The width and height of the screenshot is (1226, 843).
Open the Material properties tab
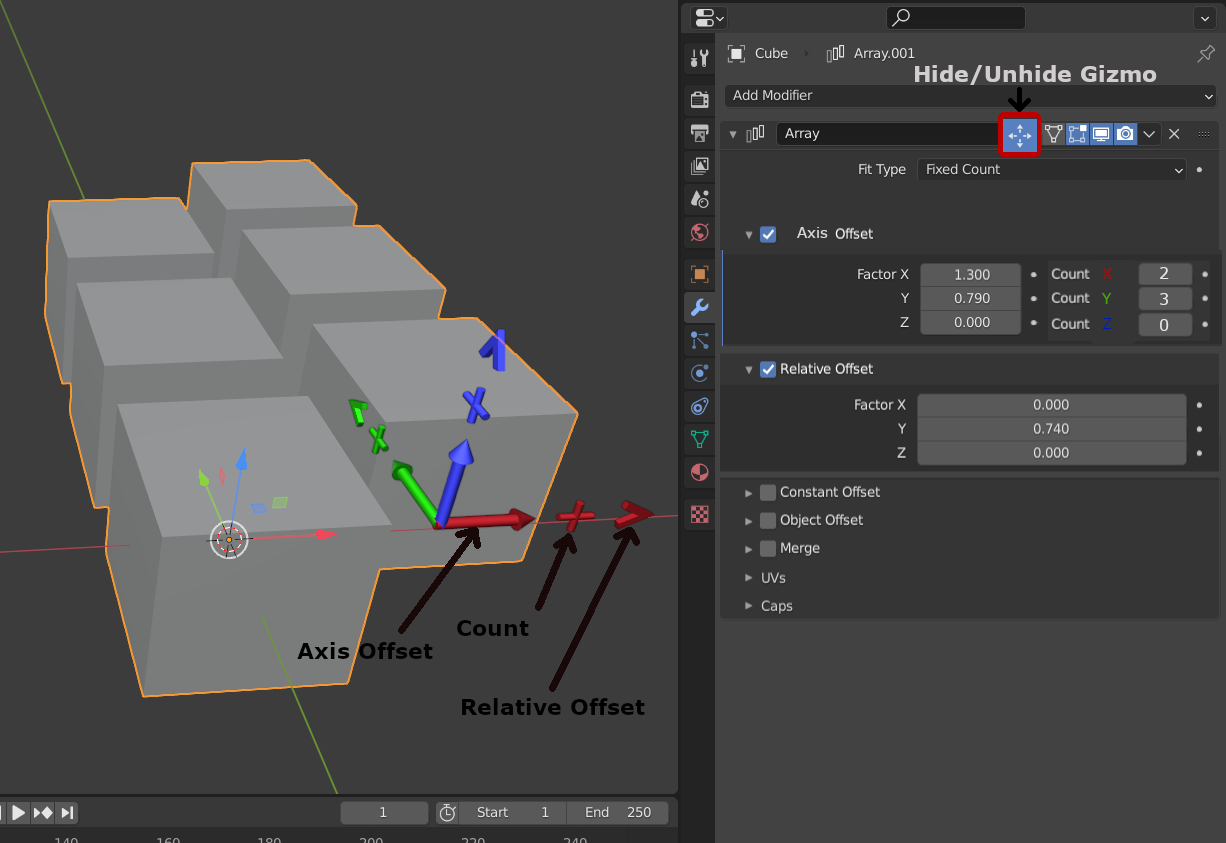click(700, 472)
